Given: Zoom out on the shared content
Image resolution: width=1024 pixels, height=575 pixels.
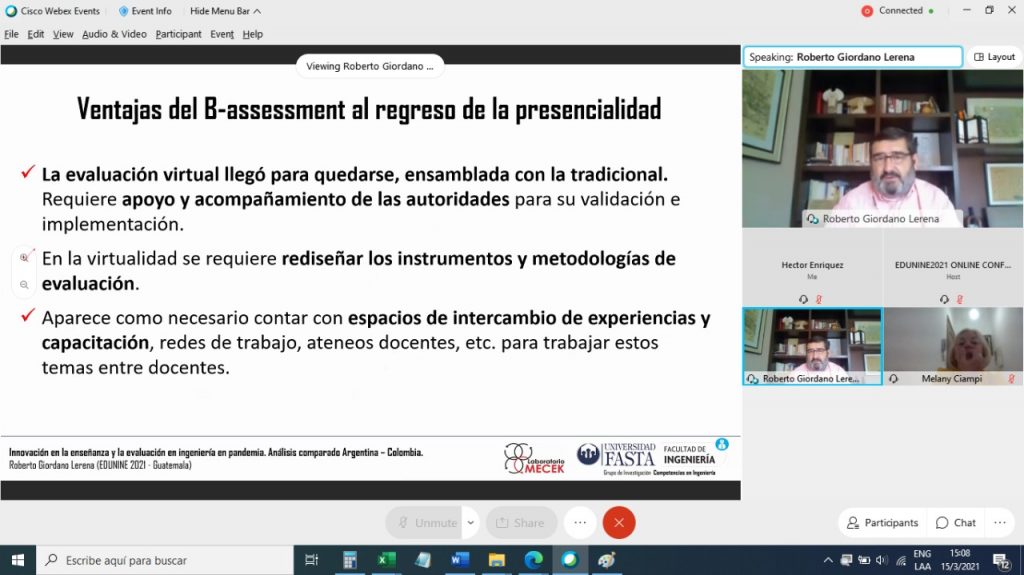Looking at the screenshot, I should pyautogui.click(x=24, y=285).
